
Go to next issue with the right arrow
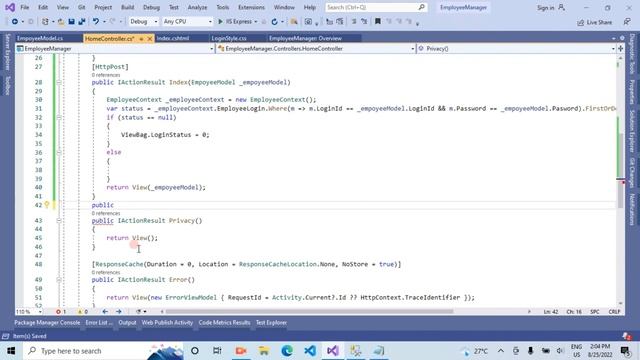[119, 311]
